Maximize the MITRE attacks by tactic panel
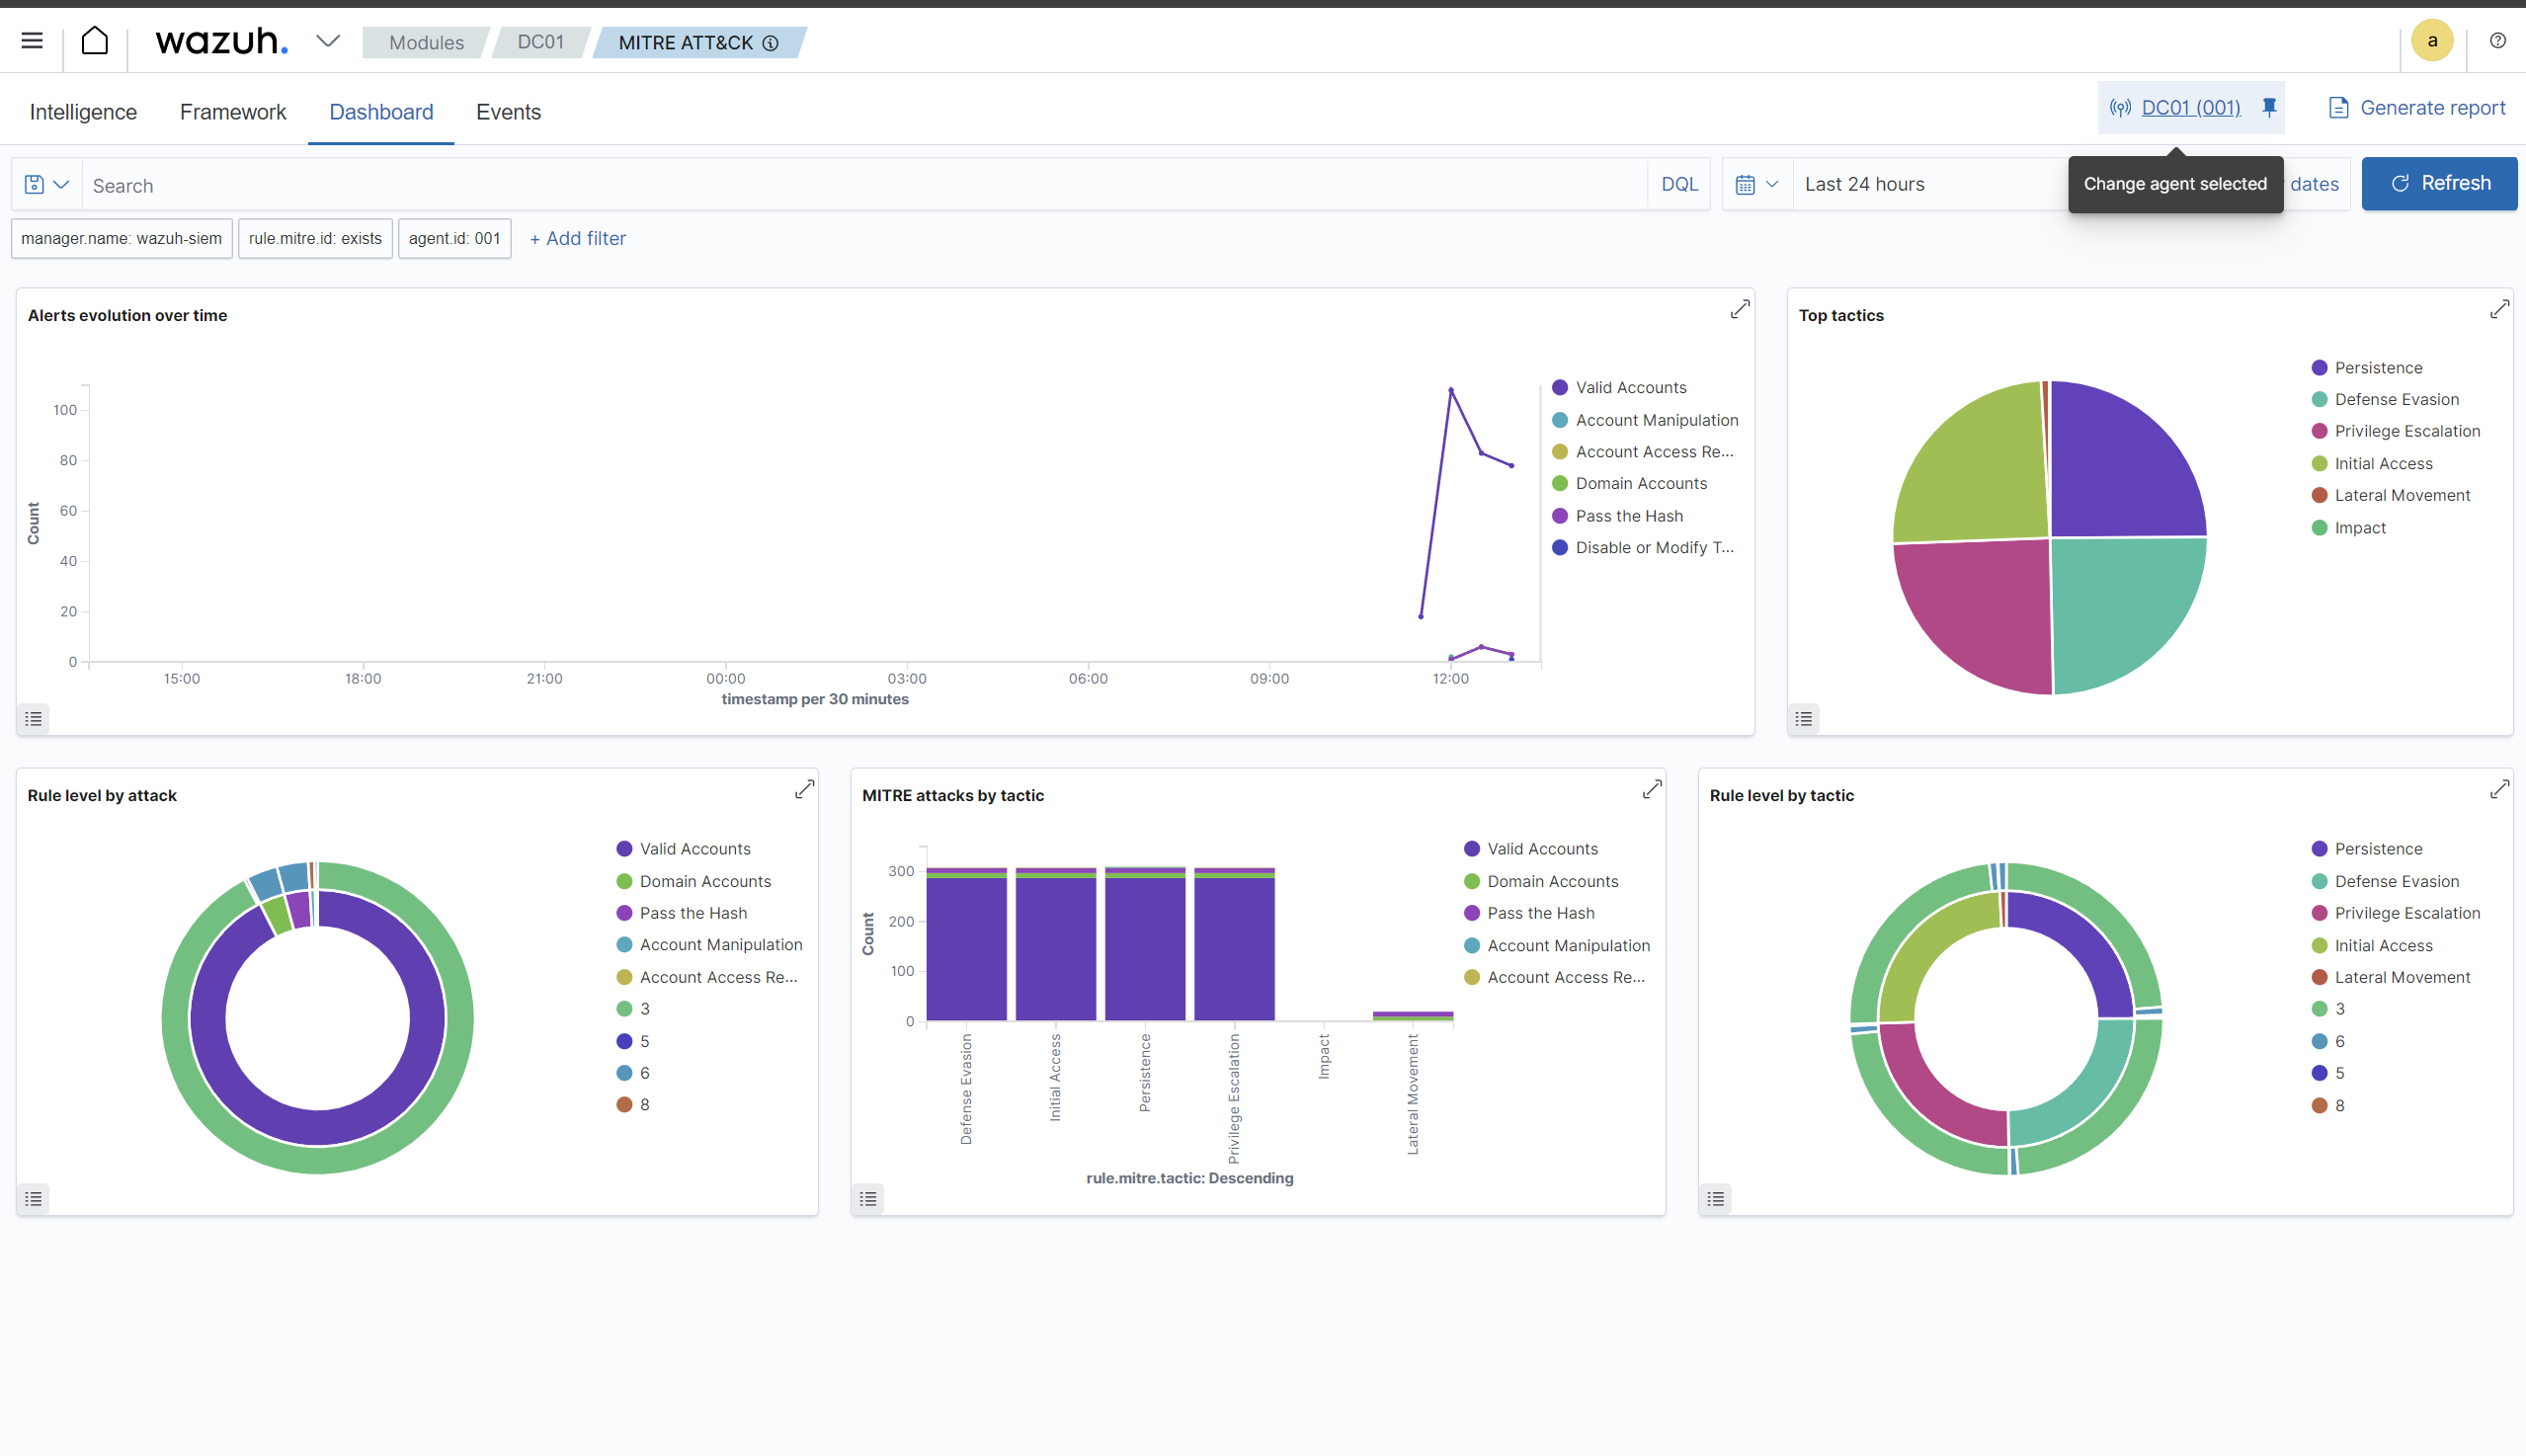This screenshot has height=1456, width=2526. (1652, 789)
